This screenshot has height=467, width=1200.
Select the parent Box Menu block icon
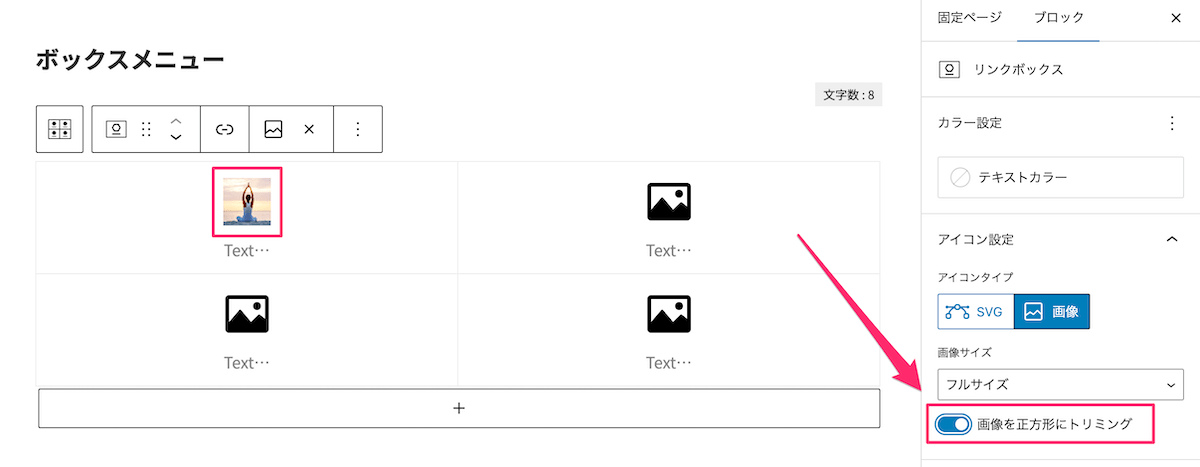[x=59, y=129]
